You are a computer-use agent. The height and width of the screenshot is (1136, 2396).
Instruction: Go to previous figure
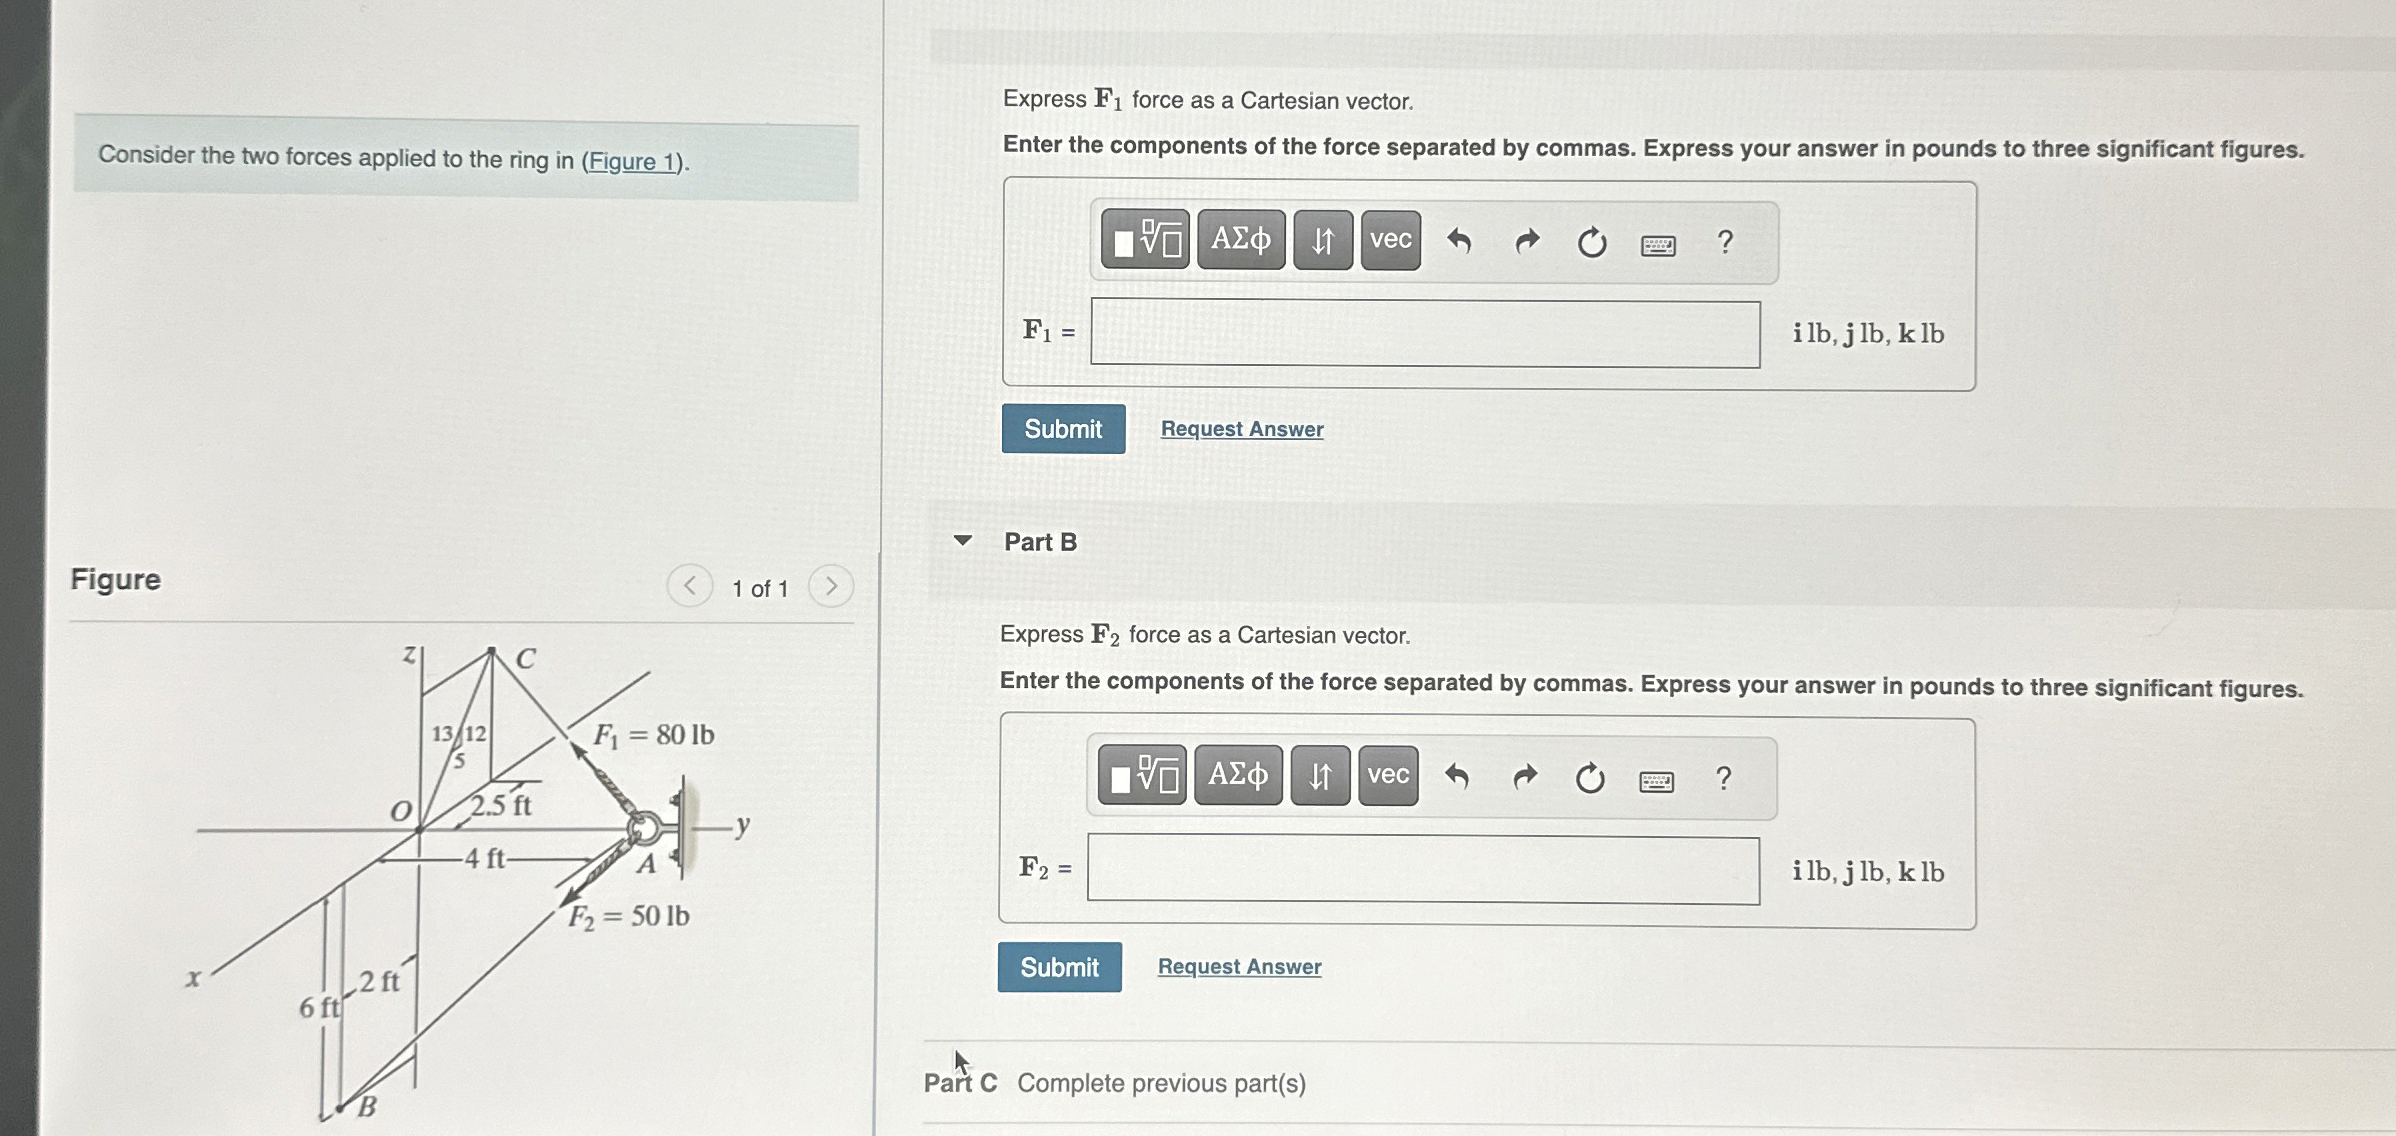pos(690,586)
